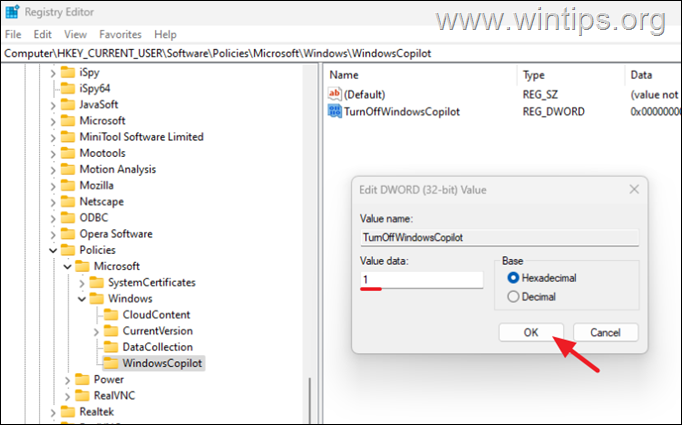Click the REG_SZ type cell

tap(540, 94)
